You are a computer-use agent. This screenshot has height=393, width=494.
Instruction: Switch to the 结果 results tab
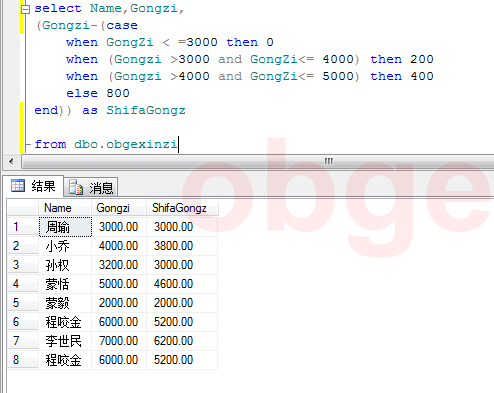tap(33, 186)
